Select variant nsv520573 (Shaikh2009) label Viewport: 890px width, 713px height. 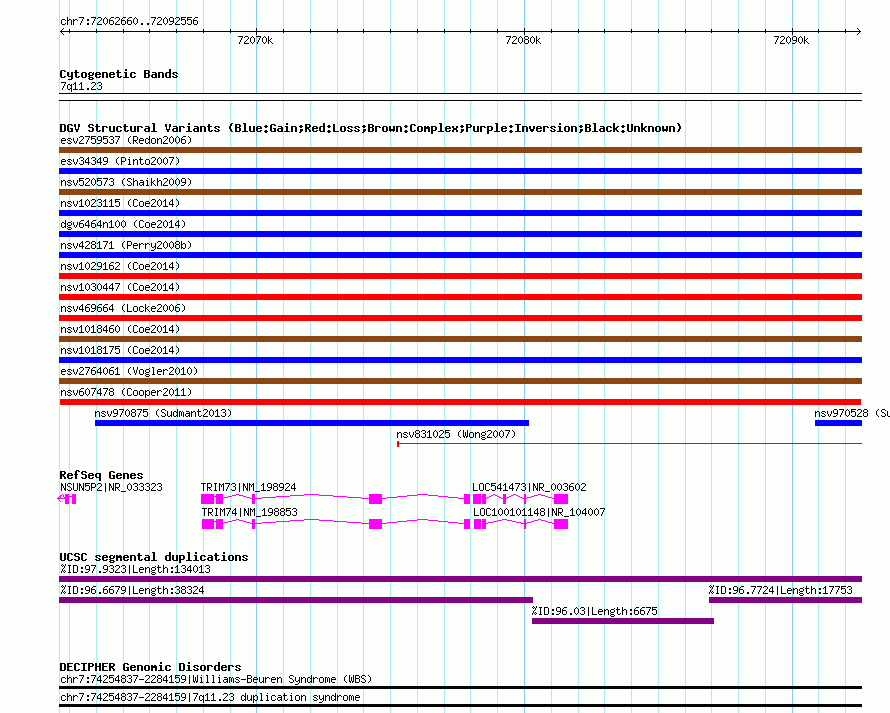[126, 182]
